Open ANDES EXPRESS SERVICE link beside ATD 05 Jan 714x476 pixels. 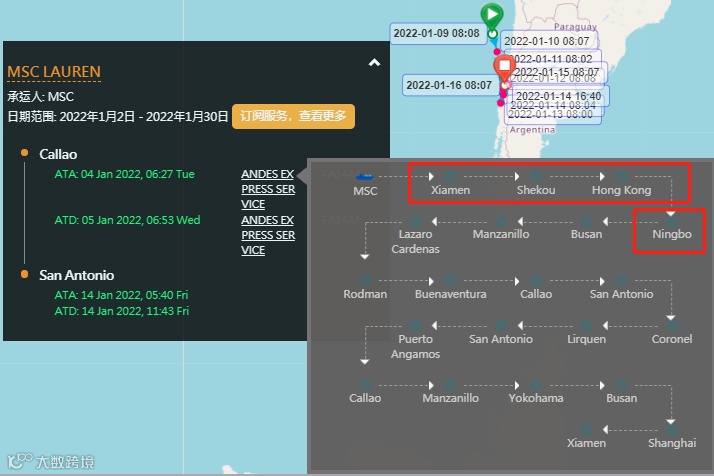coord(268,235)
